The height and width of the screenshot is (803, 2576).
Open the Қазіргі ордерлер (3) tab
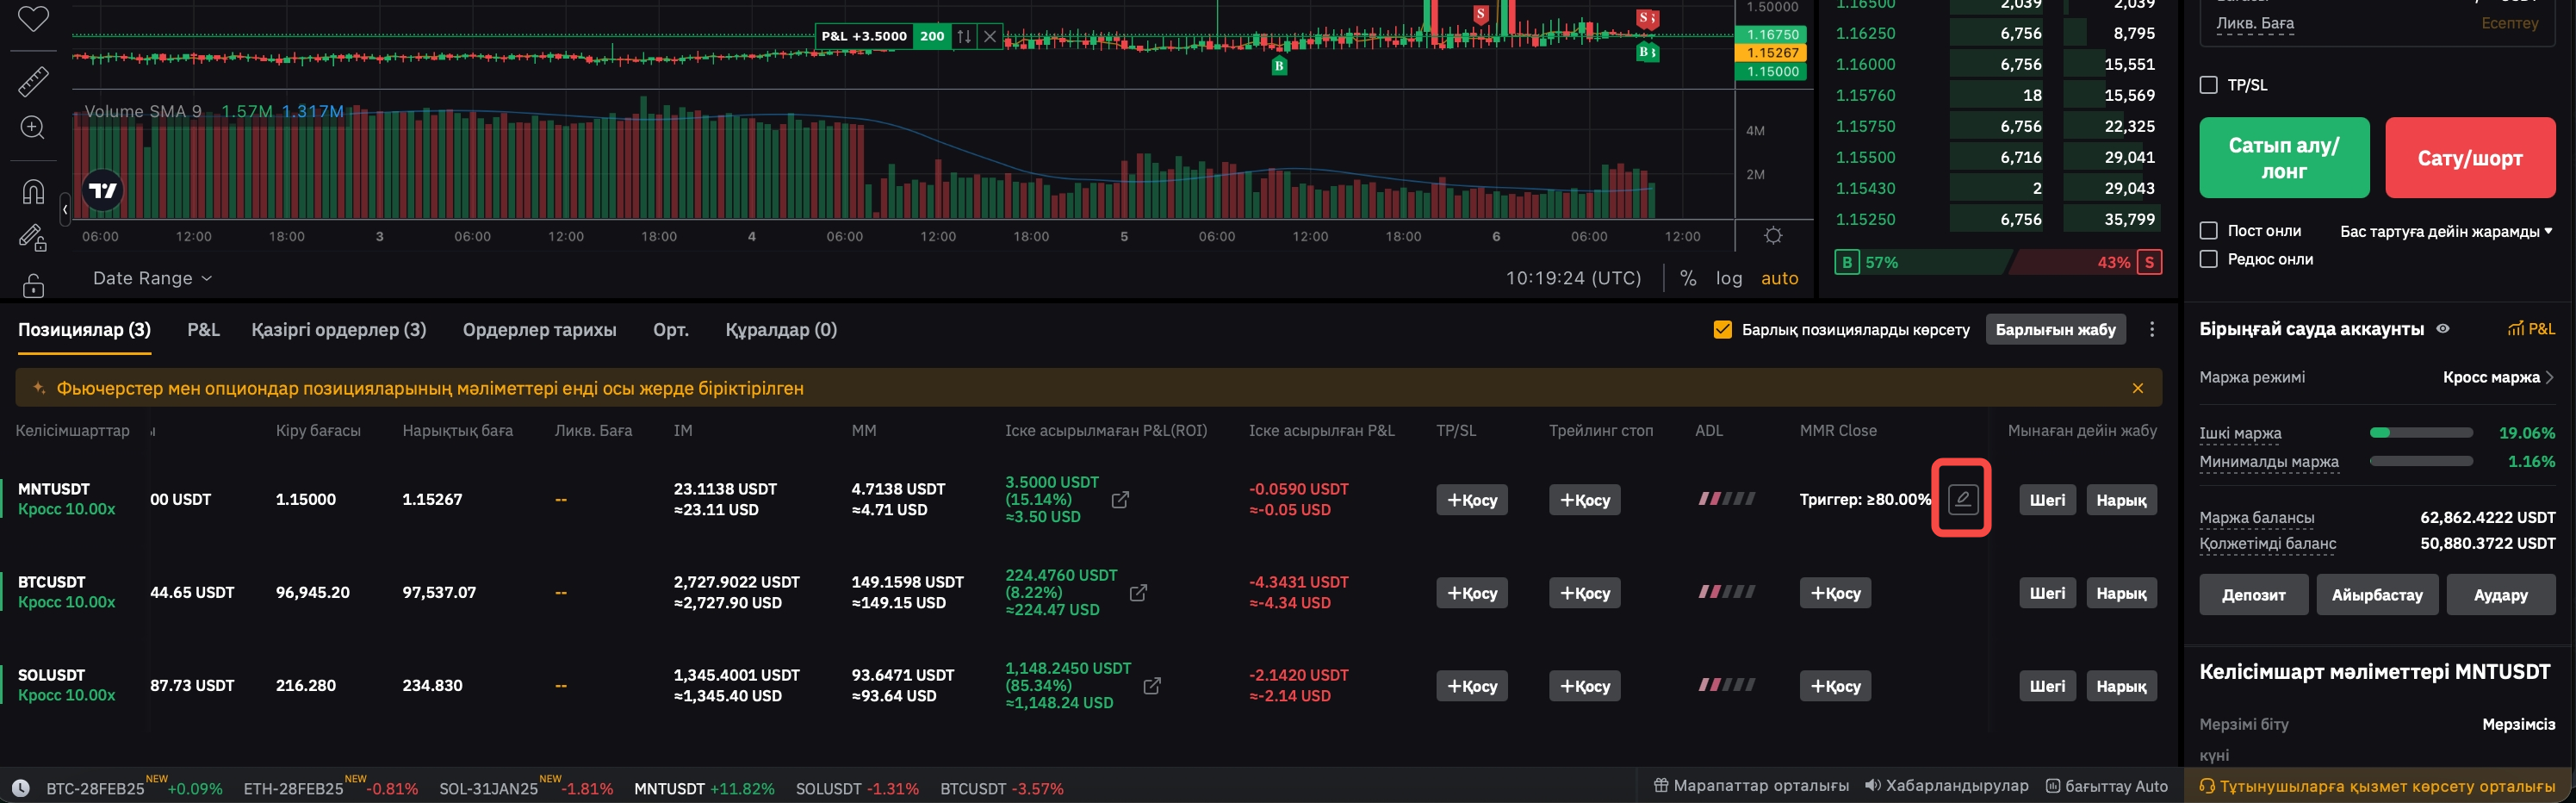pyautogui.click(x=338, y=330)
